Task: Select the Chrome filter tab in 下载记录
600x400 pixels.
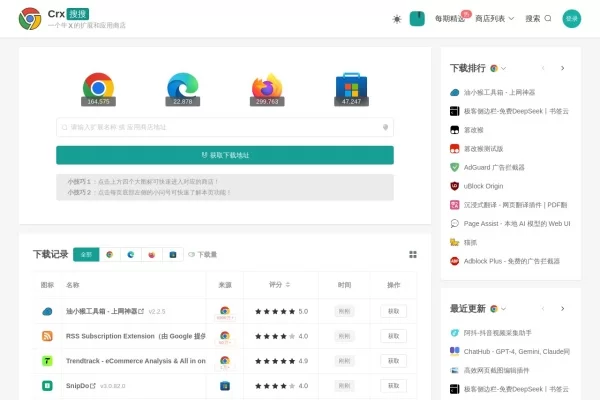Action: tap(109, 255)
